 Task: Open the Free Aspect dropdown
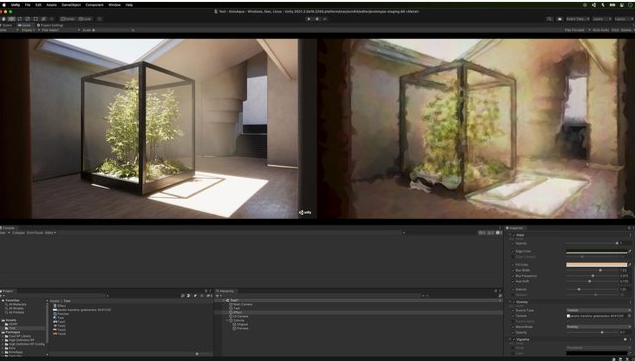(x=60, y=30)
